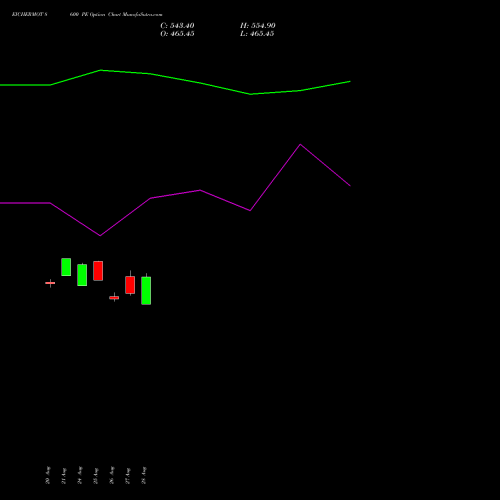Image resolution: width=500 pixels, height=500 pixels.
Task: Click the 20 Aug doji candlestick
Action: [50, 283]
